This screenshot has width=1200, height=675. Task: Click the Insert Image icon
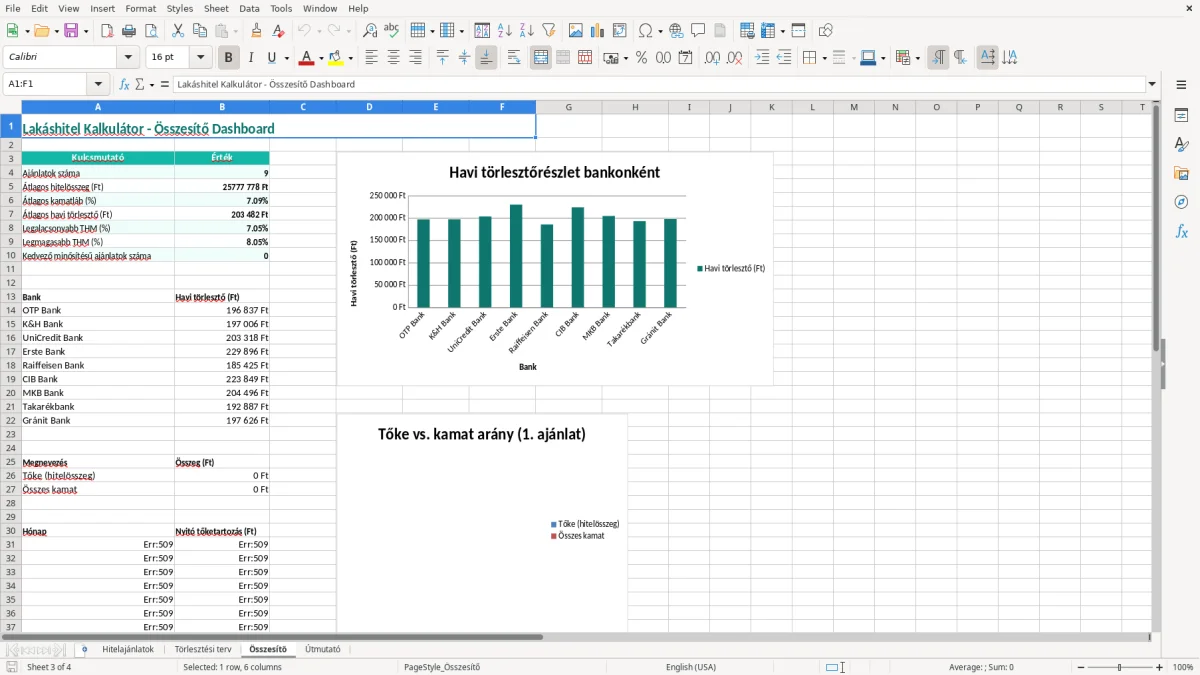[576, 31]
